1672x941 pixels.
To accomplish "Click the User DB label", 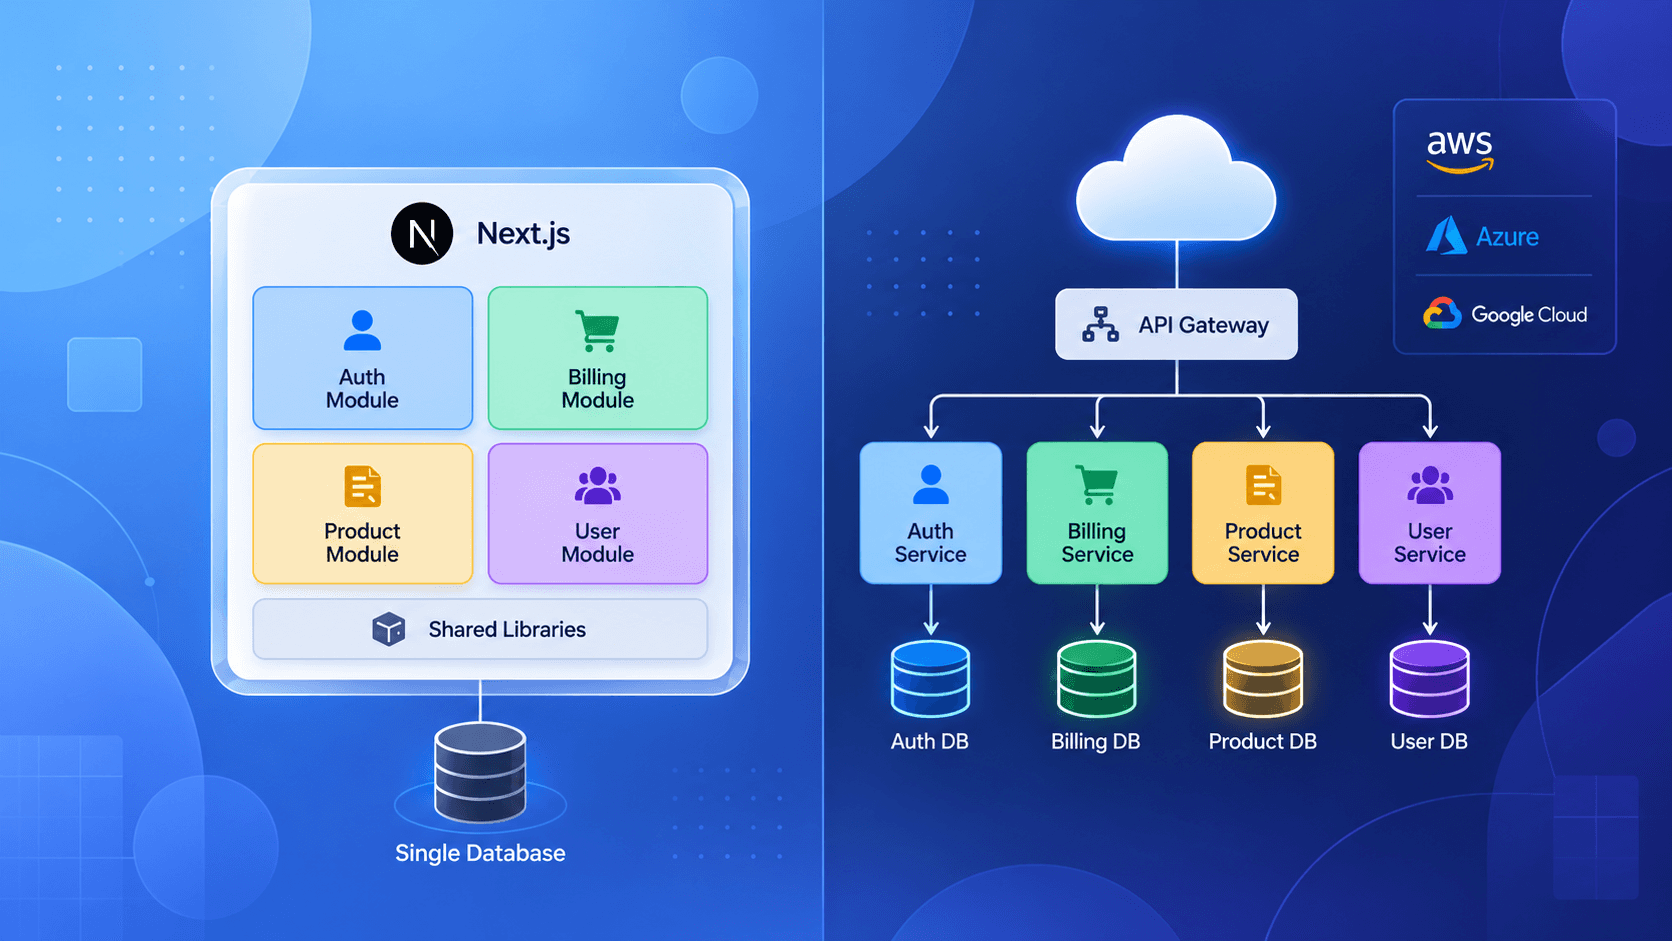I will coord(1429,741).
